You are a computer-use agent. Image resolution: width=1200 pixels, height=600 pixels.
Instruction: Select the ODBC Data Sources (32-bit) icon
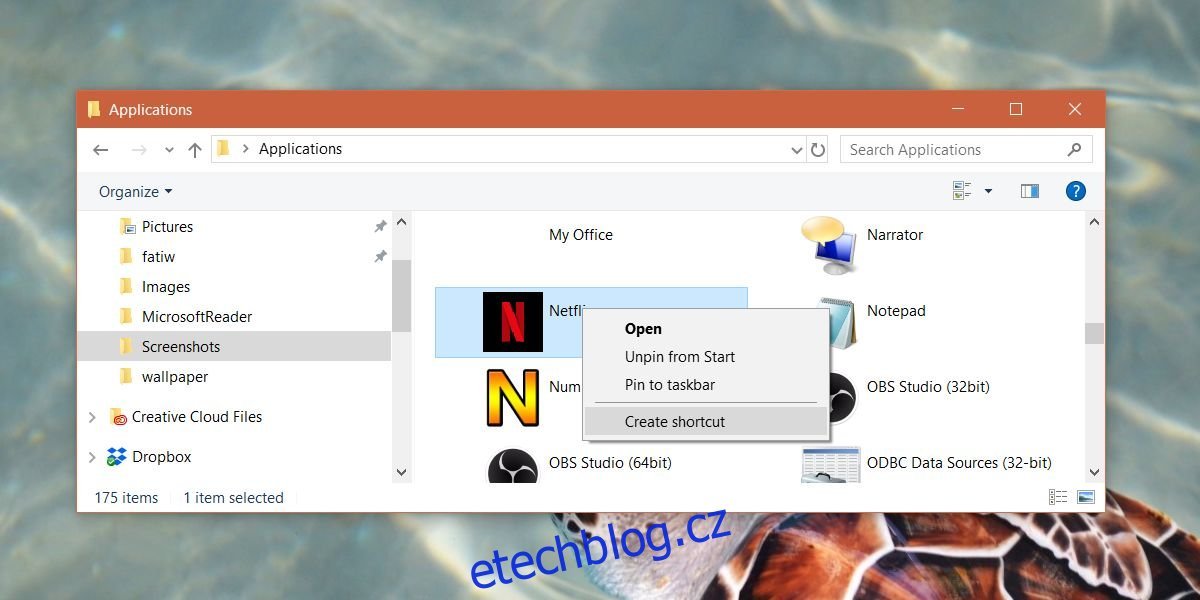pyautogui.click(x=830, y=465)
